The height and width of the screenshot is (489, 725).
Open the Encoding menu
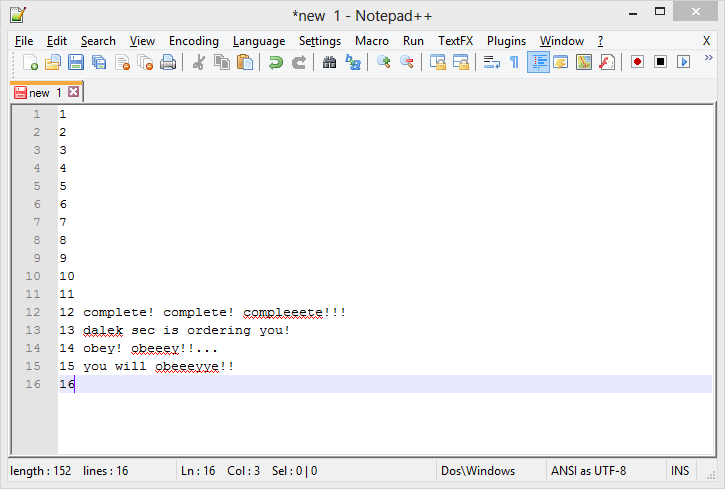click(193, 41)
